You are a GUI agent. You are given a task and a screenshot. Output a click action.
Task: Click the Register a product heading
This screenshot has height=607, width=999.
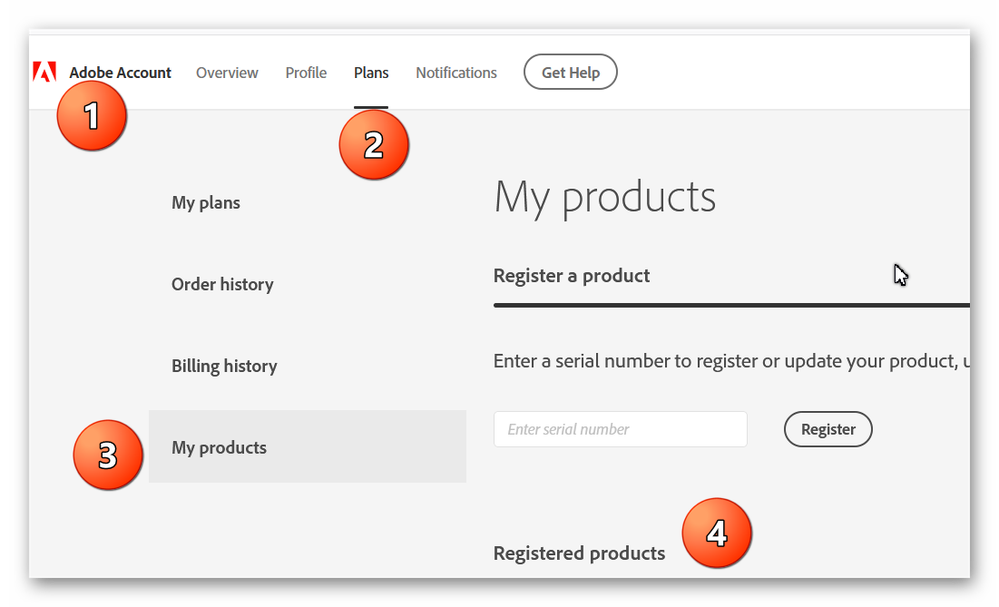(x=571, y=276)
